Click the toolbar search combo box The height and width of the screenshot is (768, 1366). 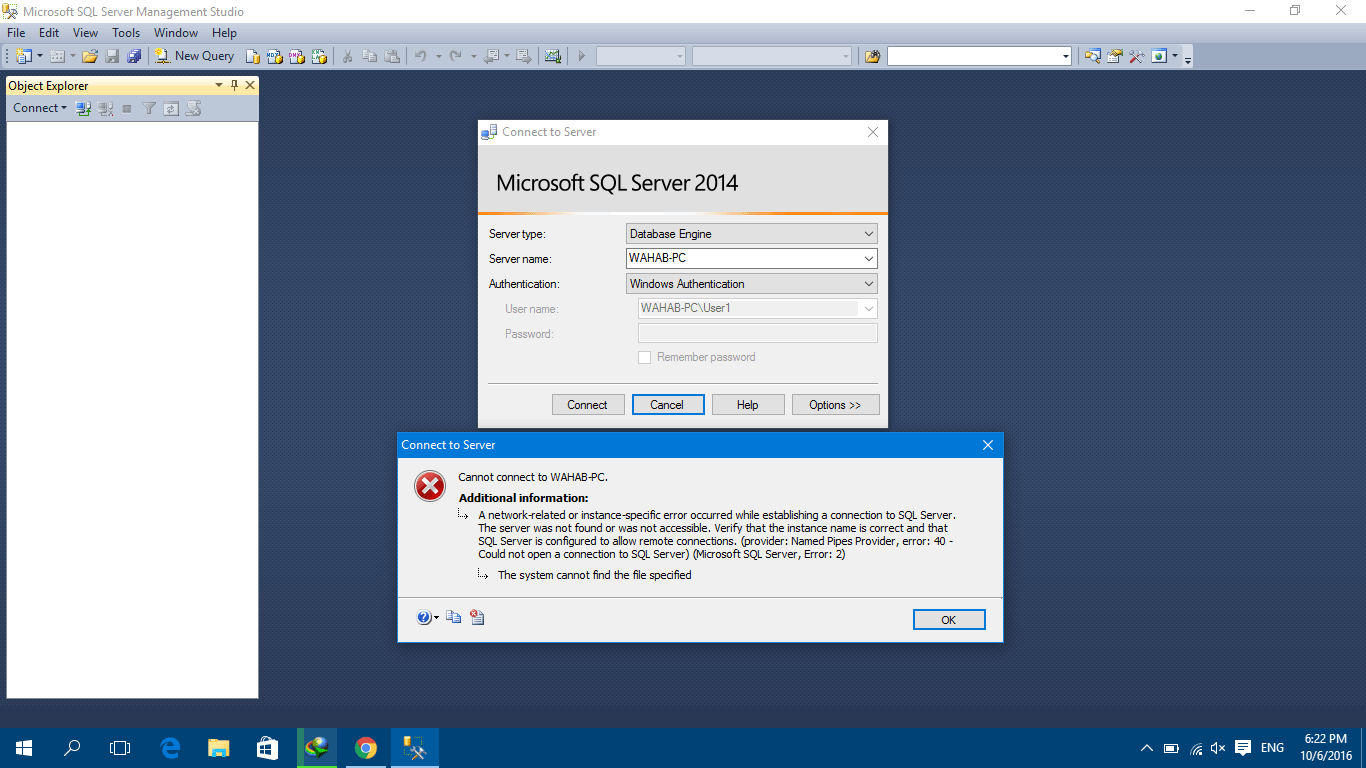(979, 56)
